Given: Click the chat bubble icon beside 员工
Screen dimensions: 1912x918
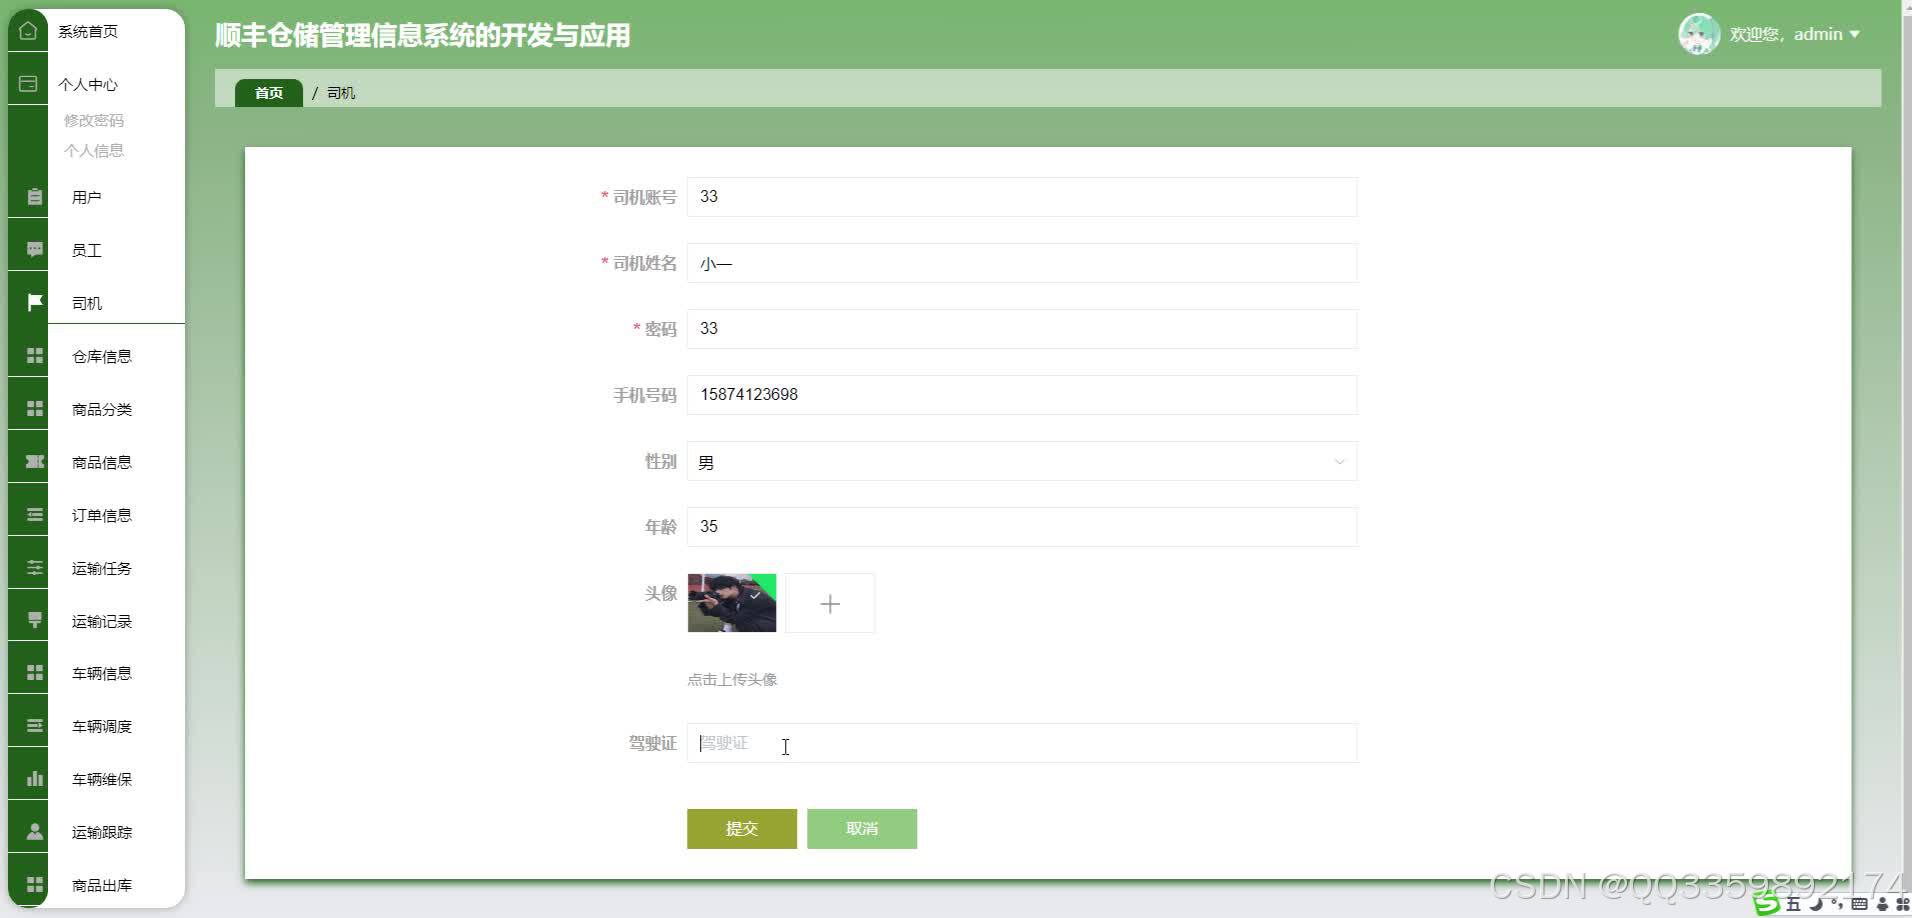Looking at the screenshot, I should (x=34, y=250).
